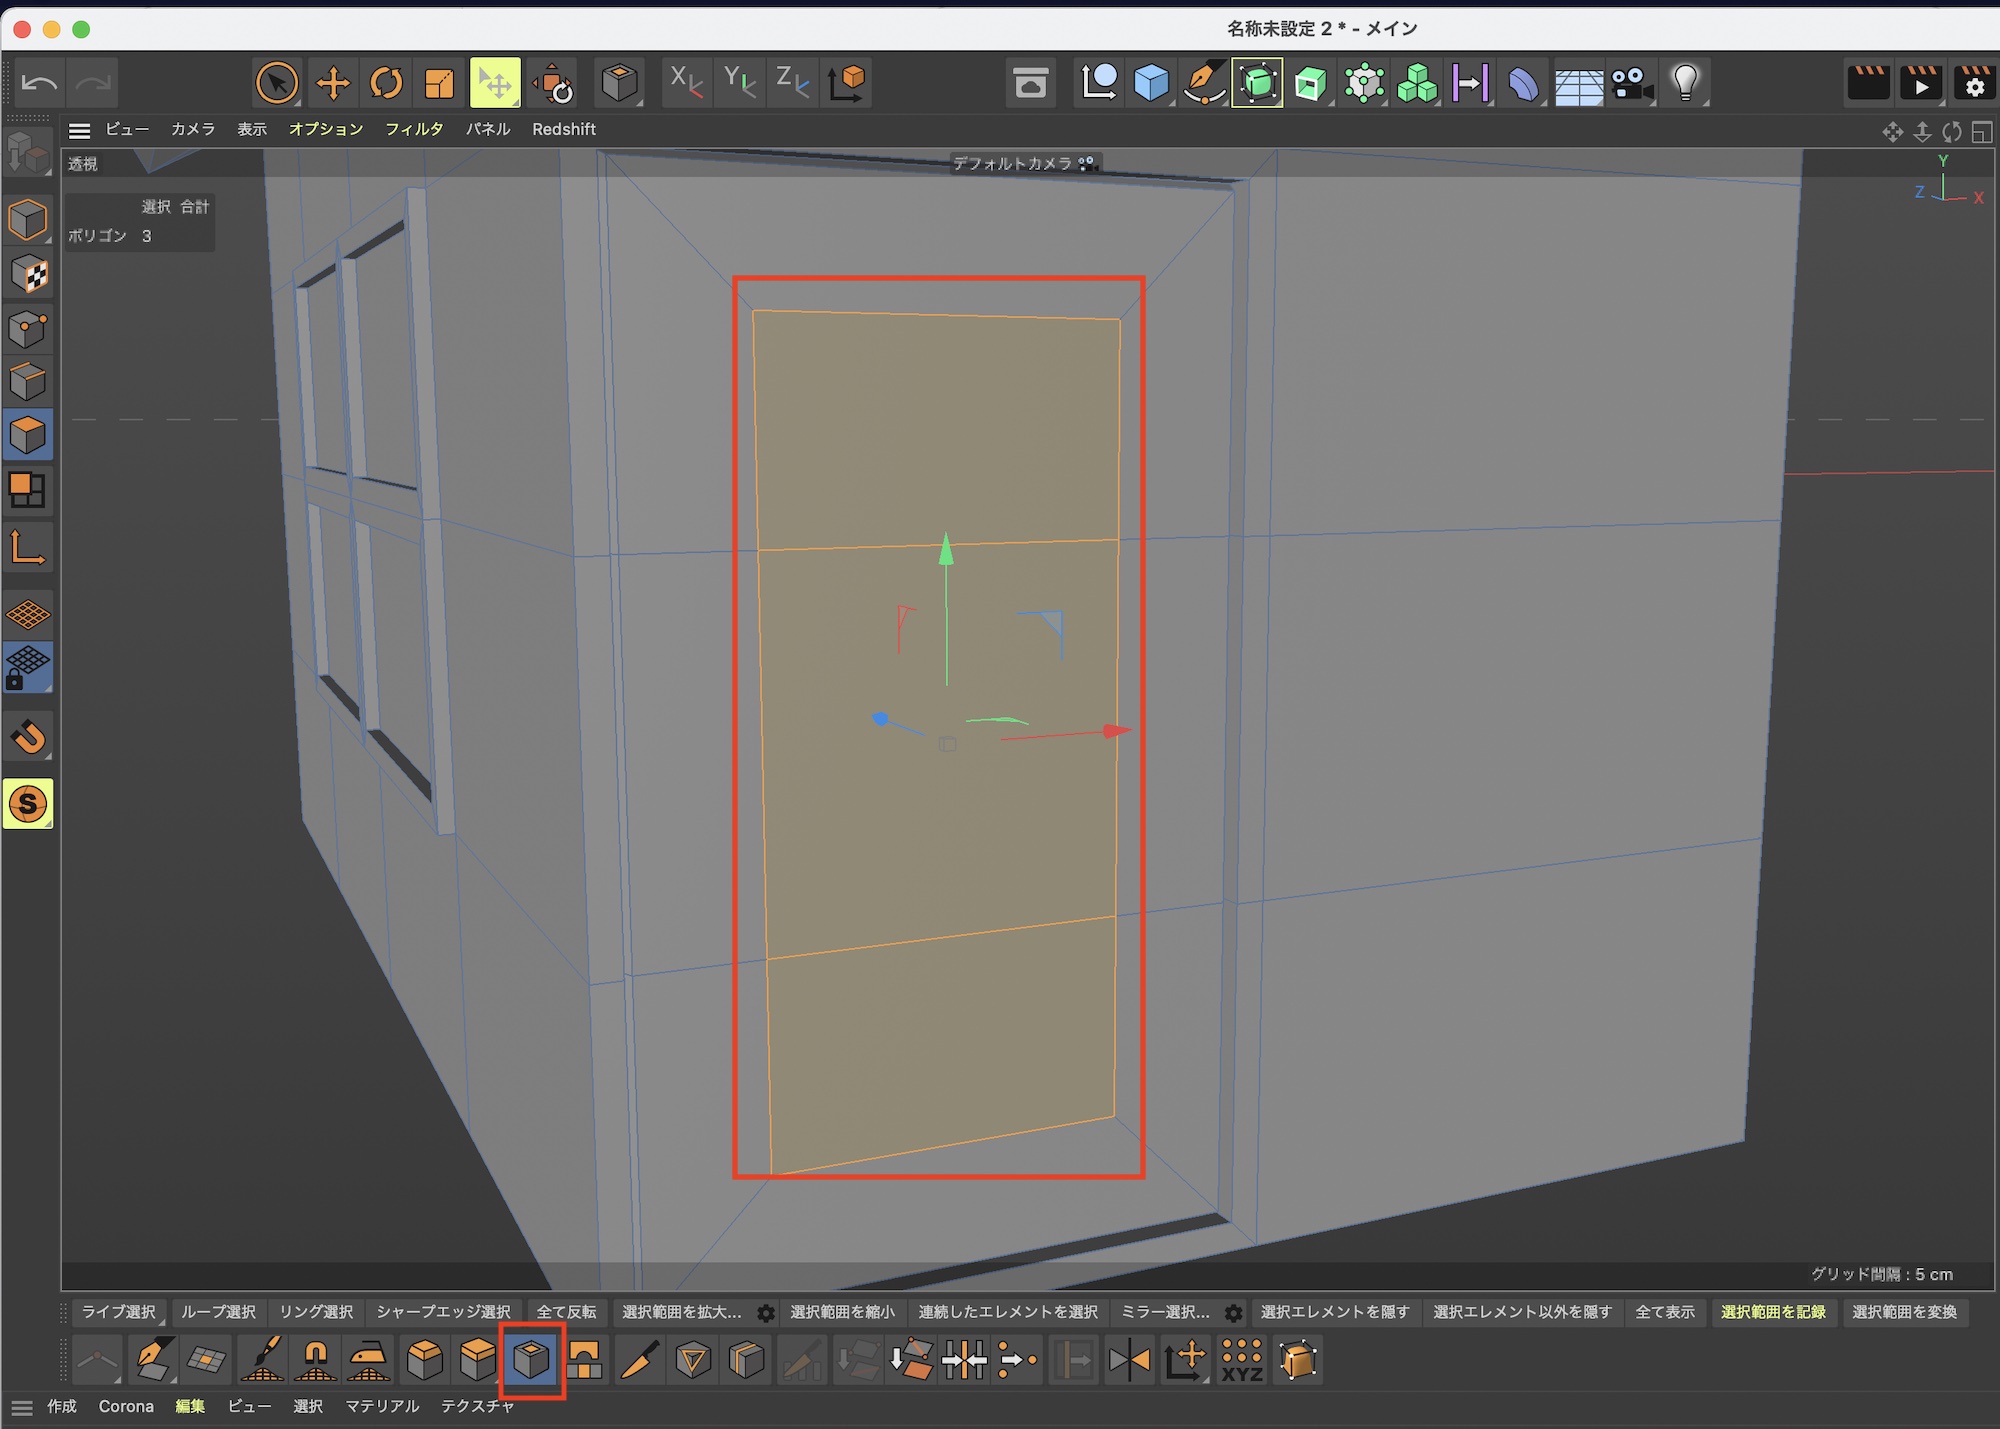Click the ループ選択 button
This screenshot has height=1429, width=2000.
pos(218,1312)
